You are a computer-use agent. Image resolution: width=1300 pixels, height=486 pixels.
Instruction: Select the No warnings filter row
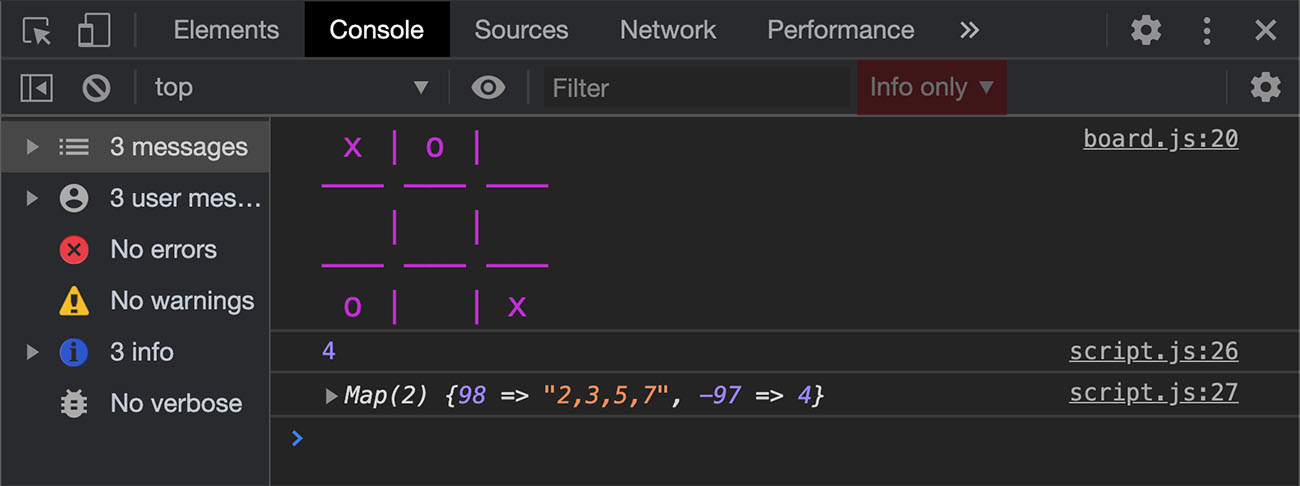134,300
